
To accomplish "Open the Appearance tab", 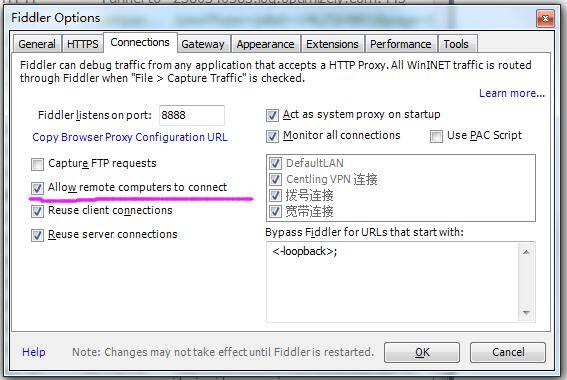I will [265, 44].
